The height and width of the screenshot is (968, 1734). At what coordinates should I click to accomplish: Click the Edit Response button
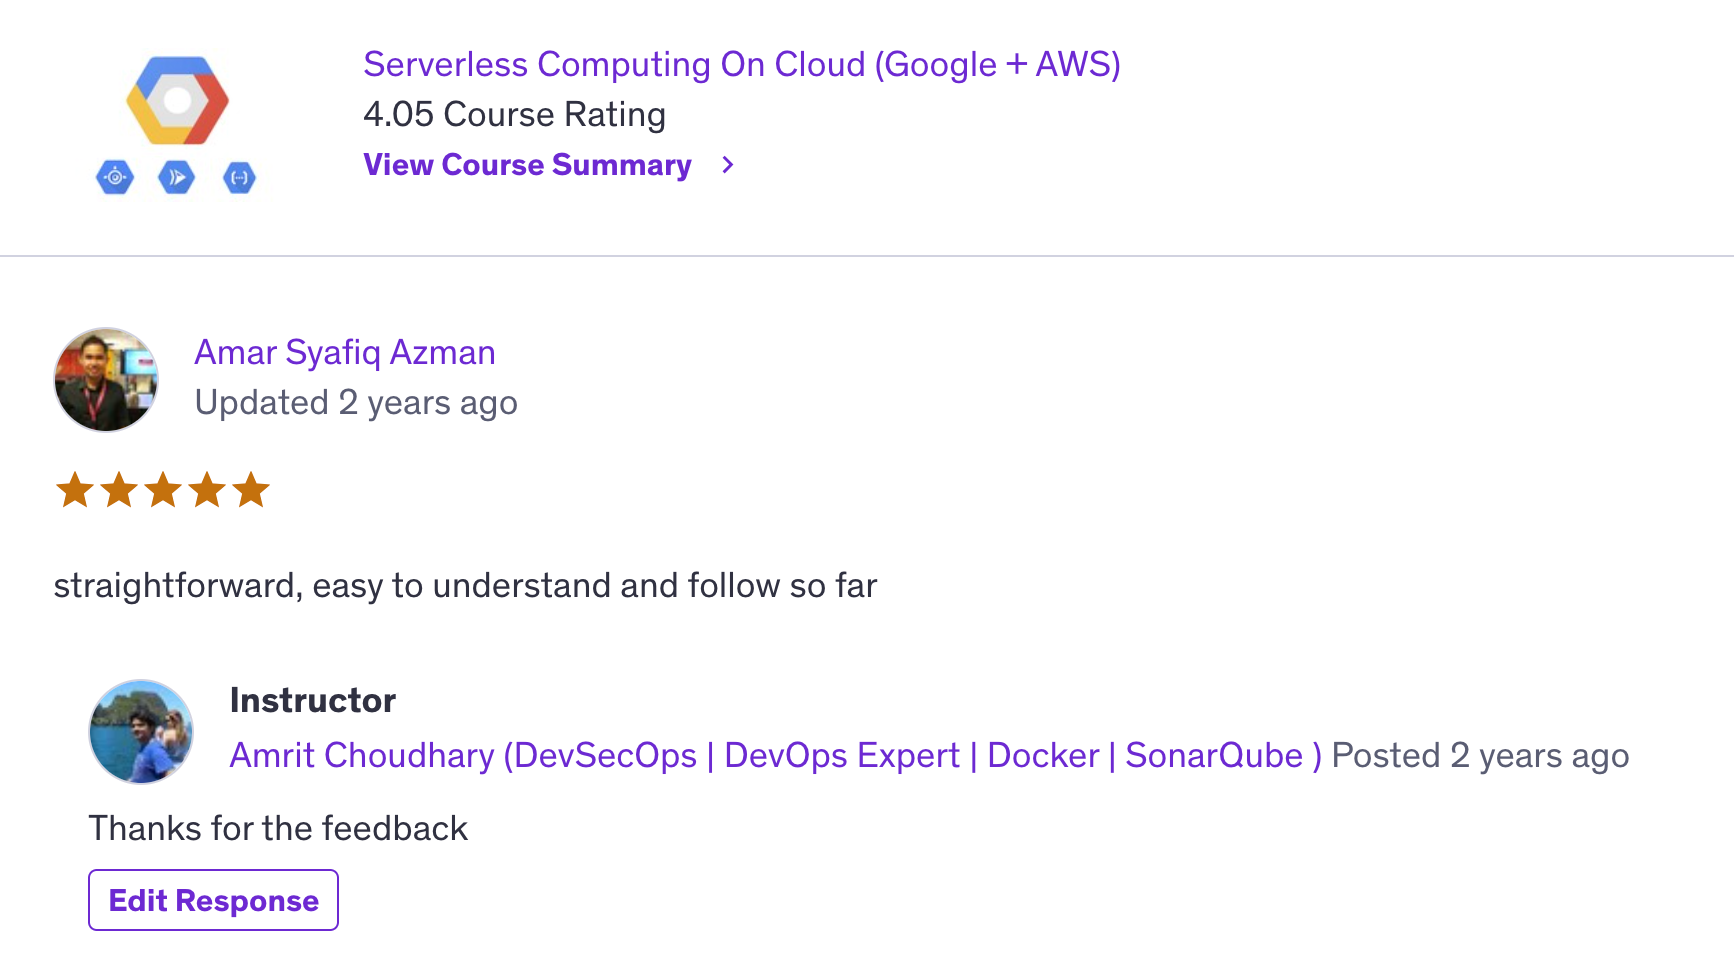(213, 900)
